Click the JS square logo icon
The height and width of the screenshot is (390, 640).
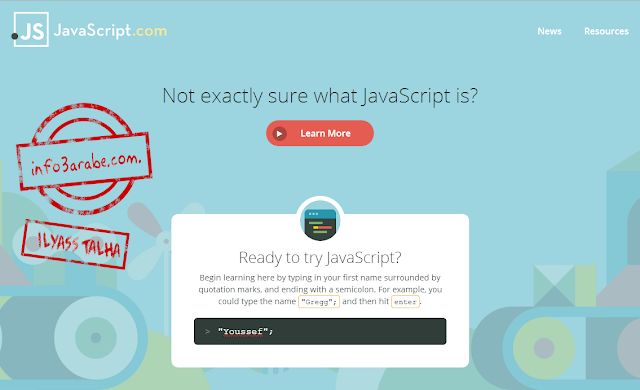click(x=31, y=29)
